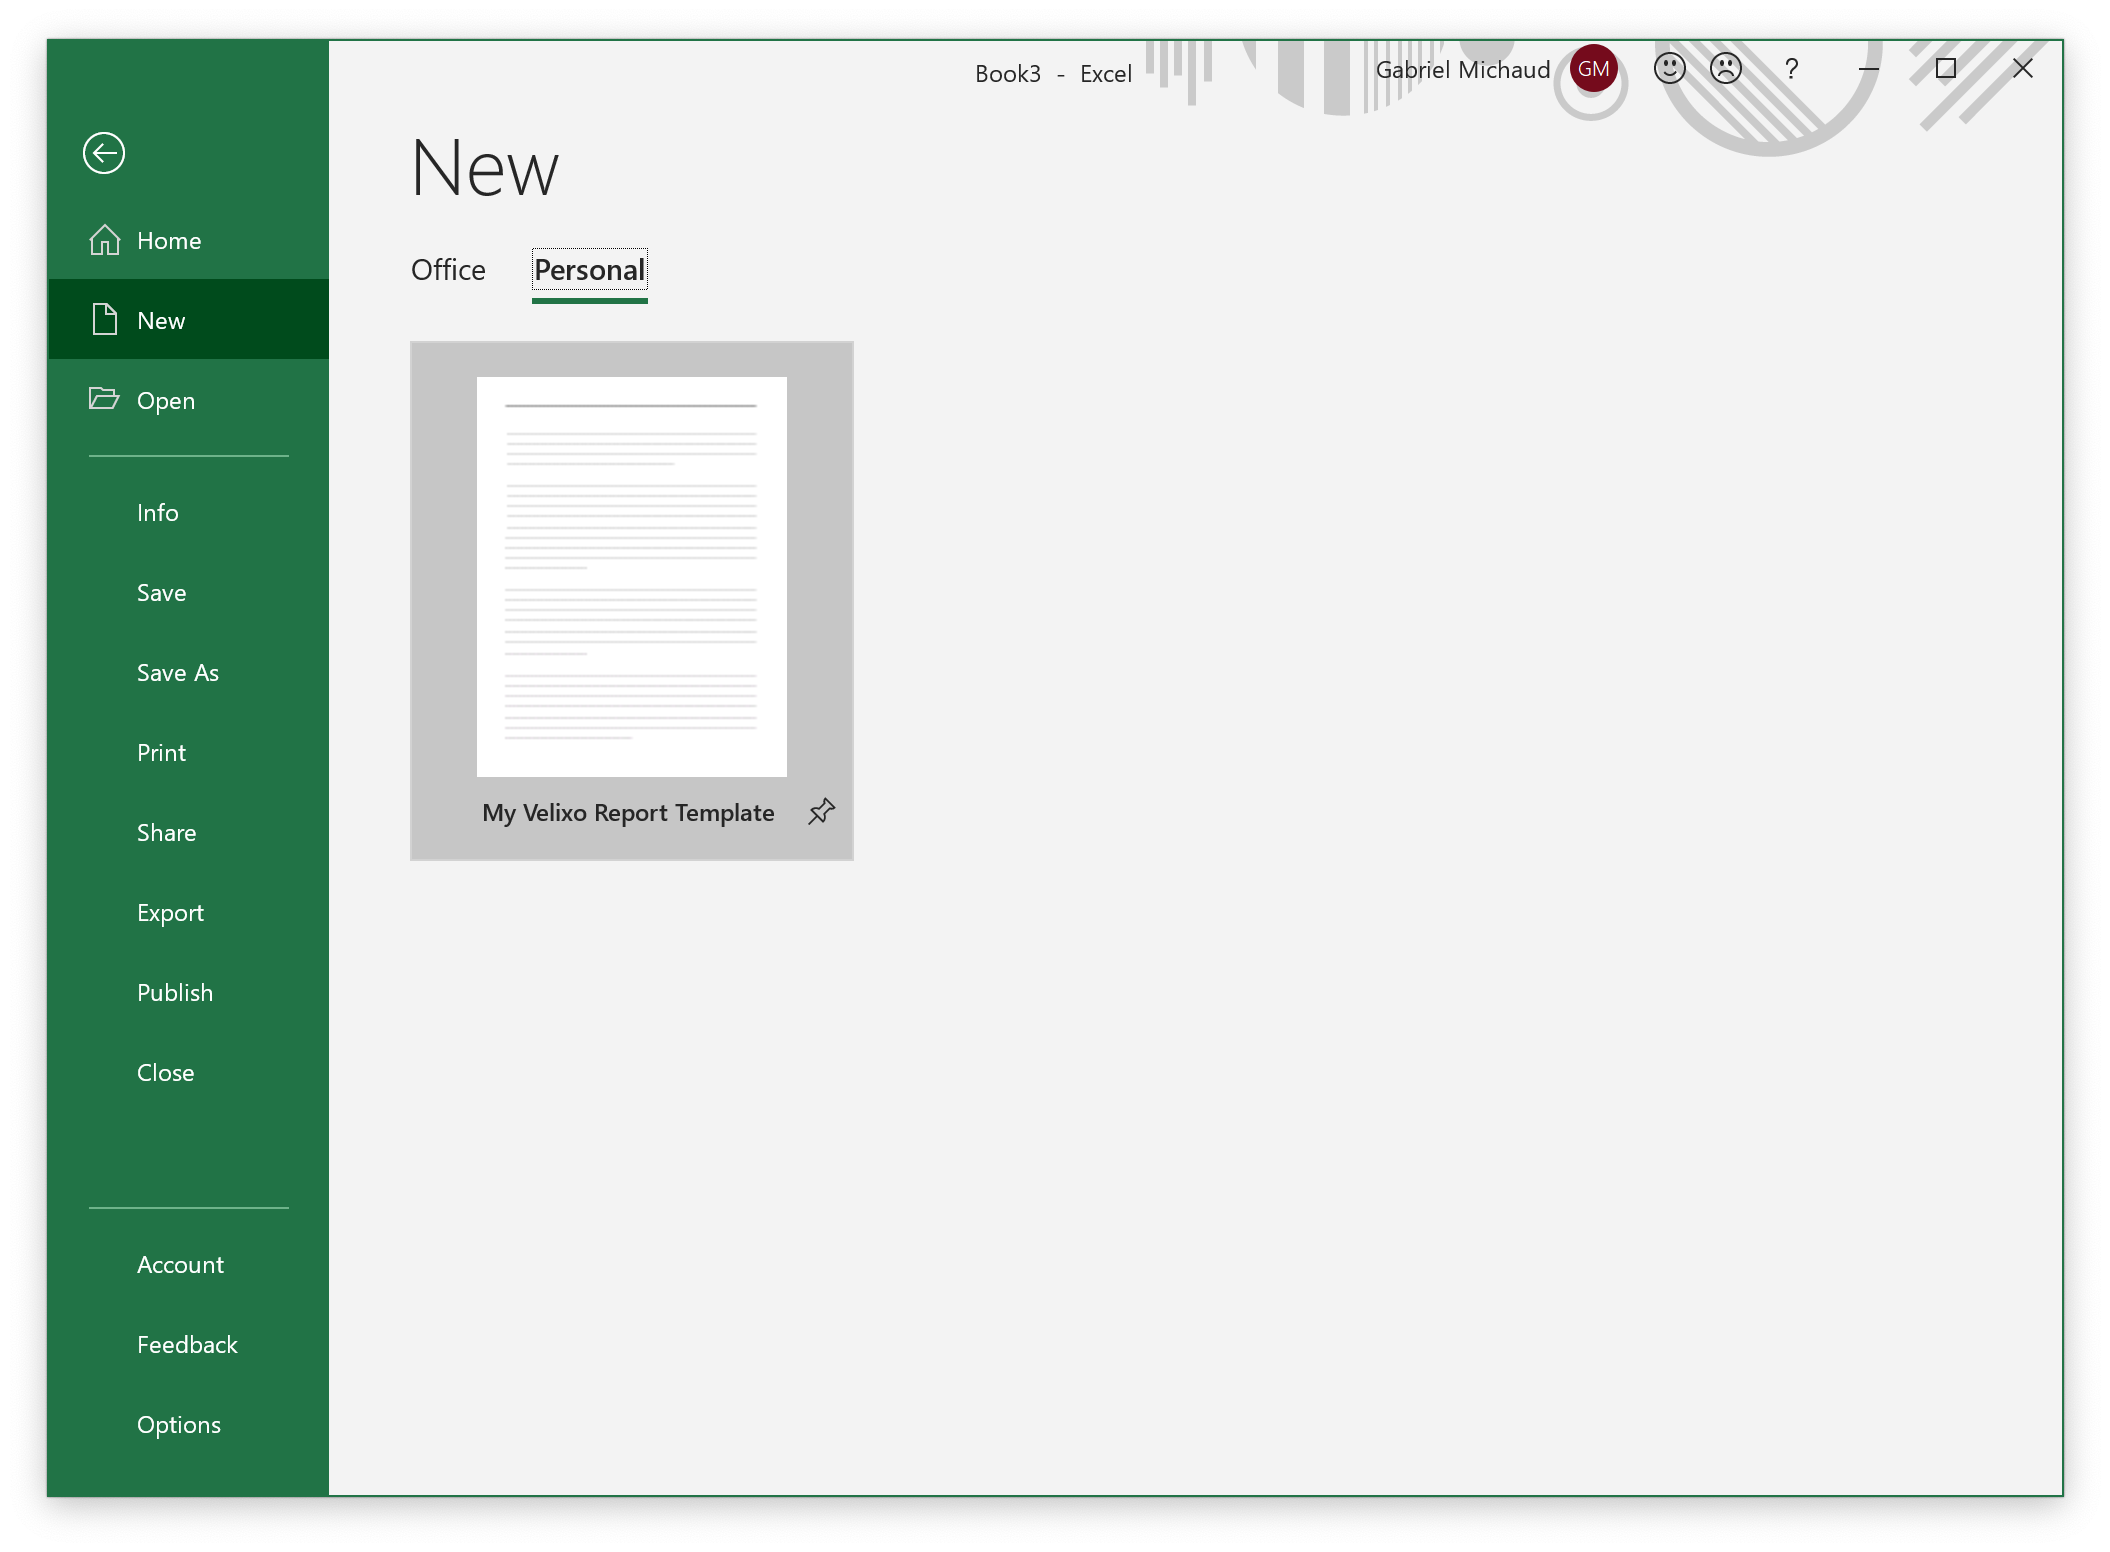Send a smile with the happy face icon

[x=1669, y=68]
